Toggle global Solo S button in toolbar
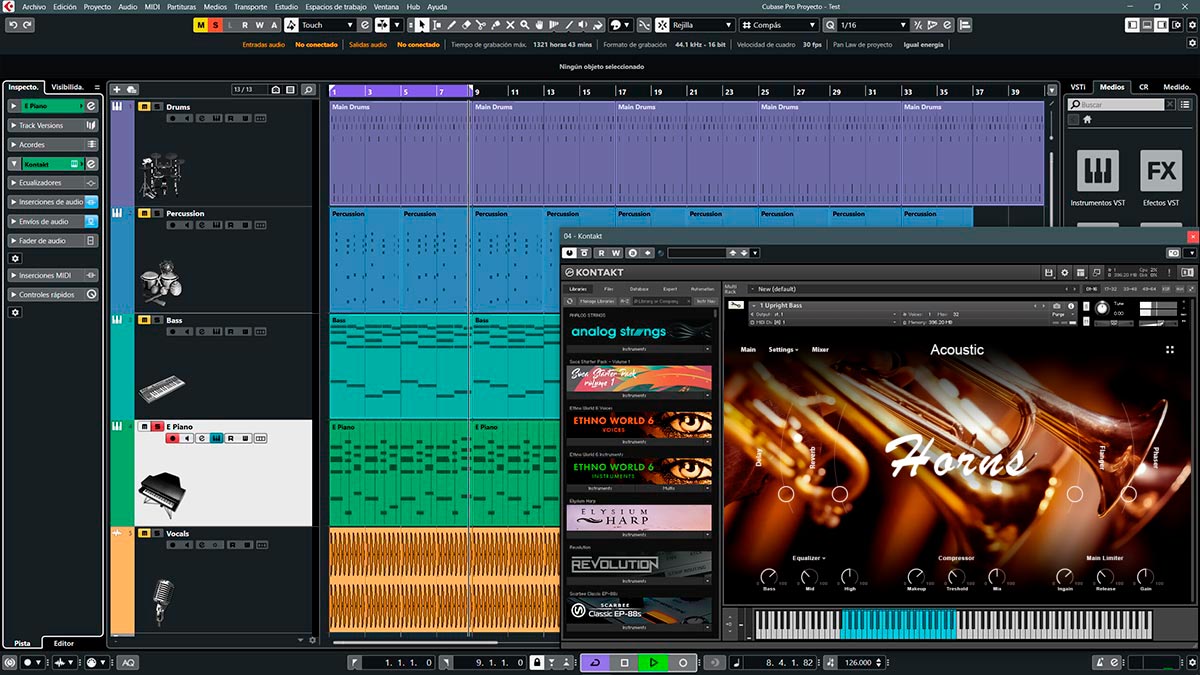The width and height of the screenshot is (1200, 675). [x=214, y=25]
